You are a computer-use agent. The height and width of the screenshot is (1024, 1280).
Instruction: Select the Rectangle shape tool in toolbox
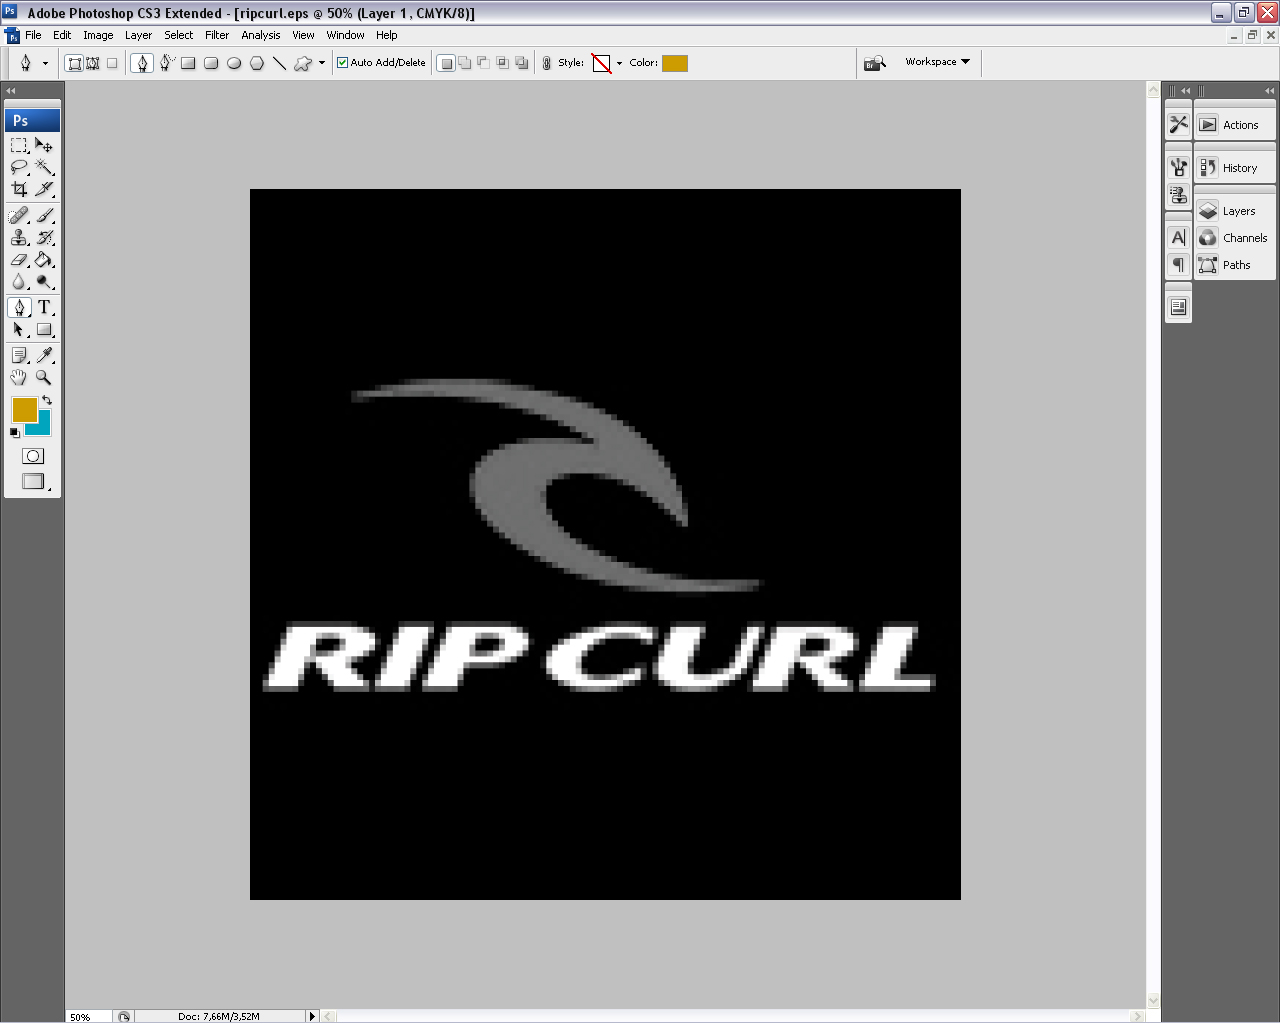point(44,330)
